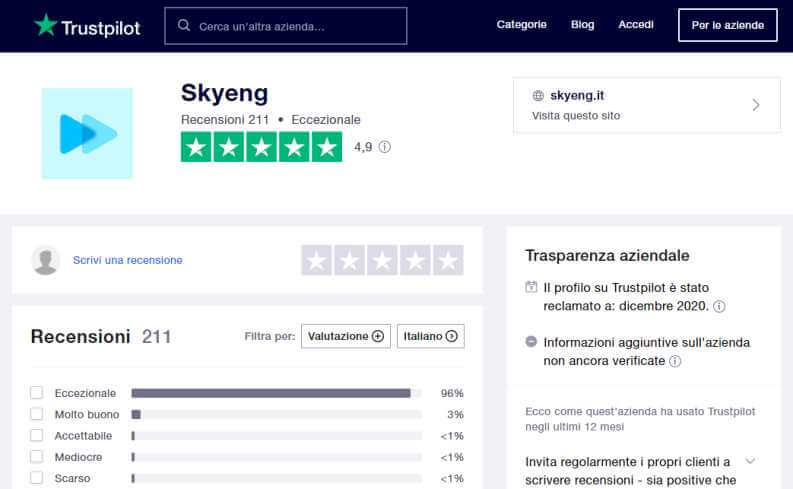Click the globe icon beside skyeng.it
793x489 pixels.
538,96
